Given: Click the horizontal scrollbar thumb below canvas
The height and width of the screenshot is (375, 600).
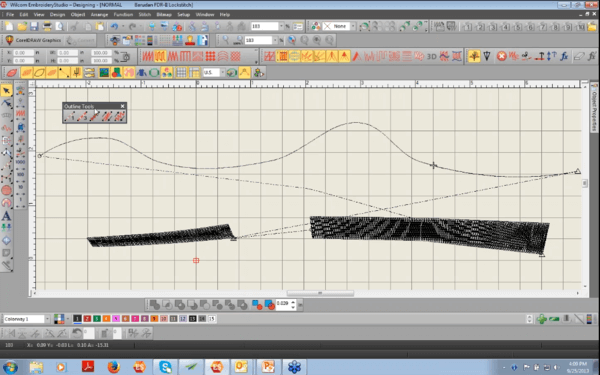Looking at the screenshot, I should coord(320,293).
